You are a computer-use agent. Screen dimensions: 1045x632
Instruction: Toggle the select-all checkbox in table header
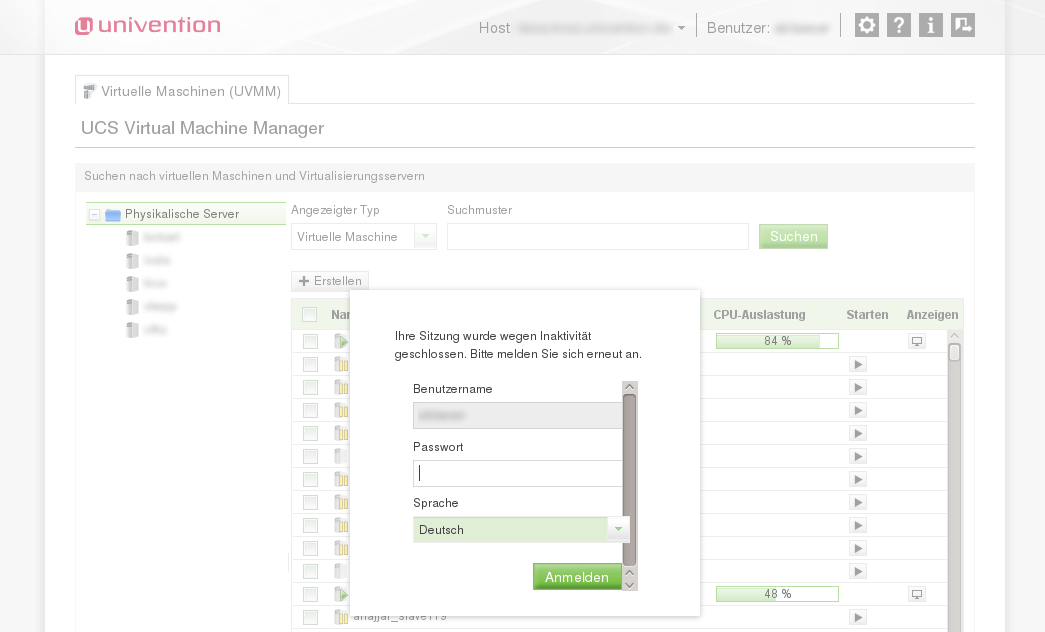[x=310, y=315]
